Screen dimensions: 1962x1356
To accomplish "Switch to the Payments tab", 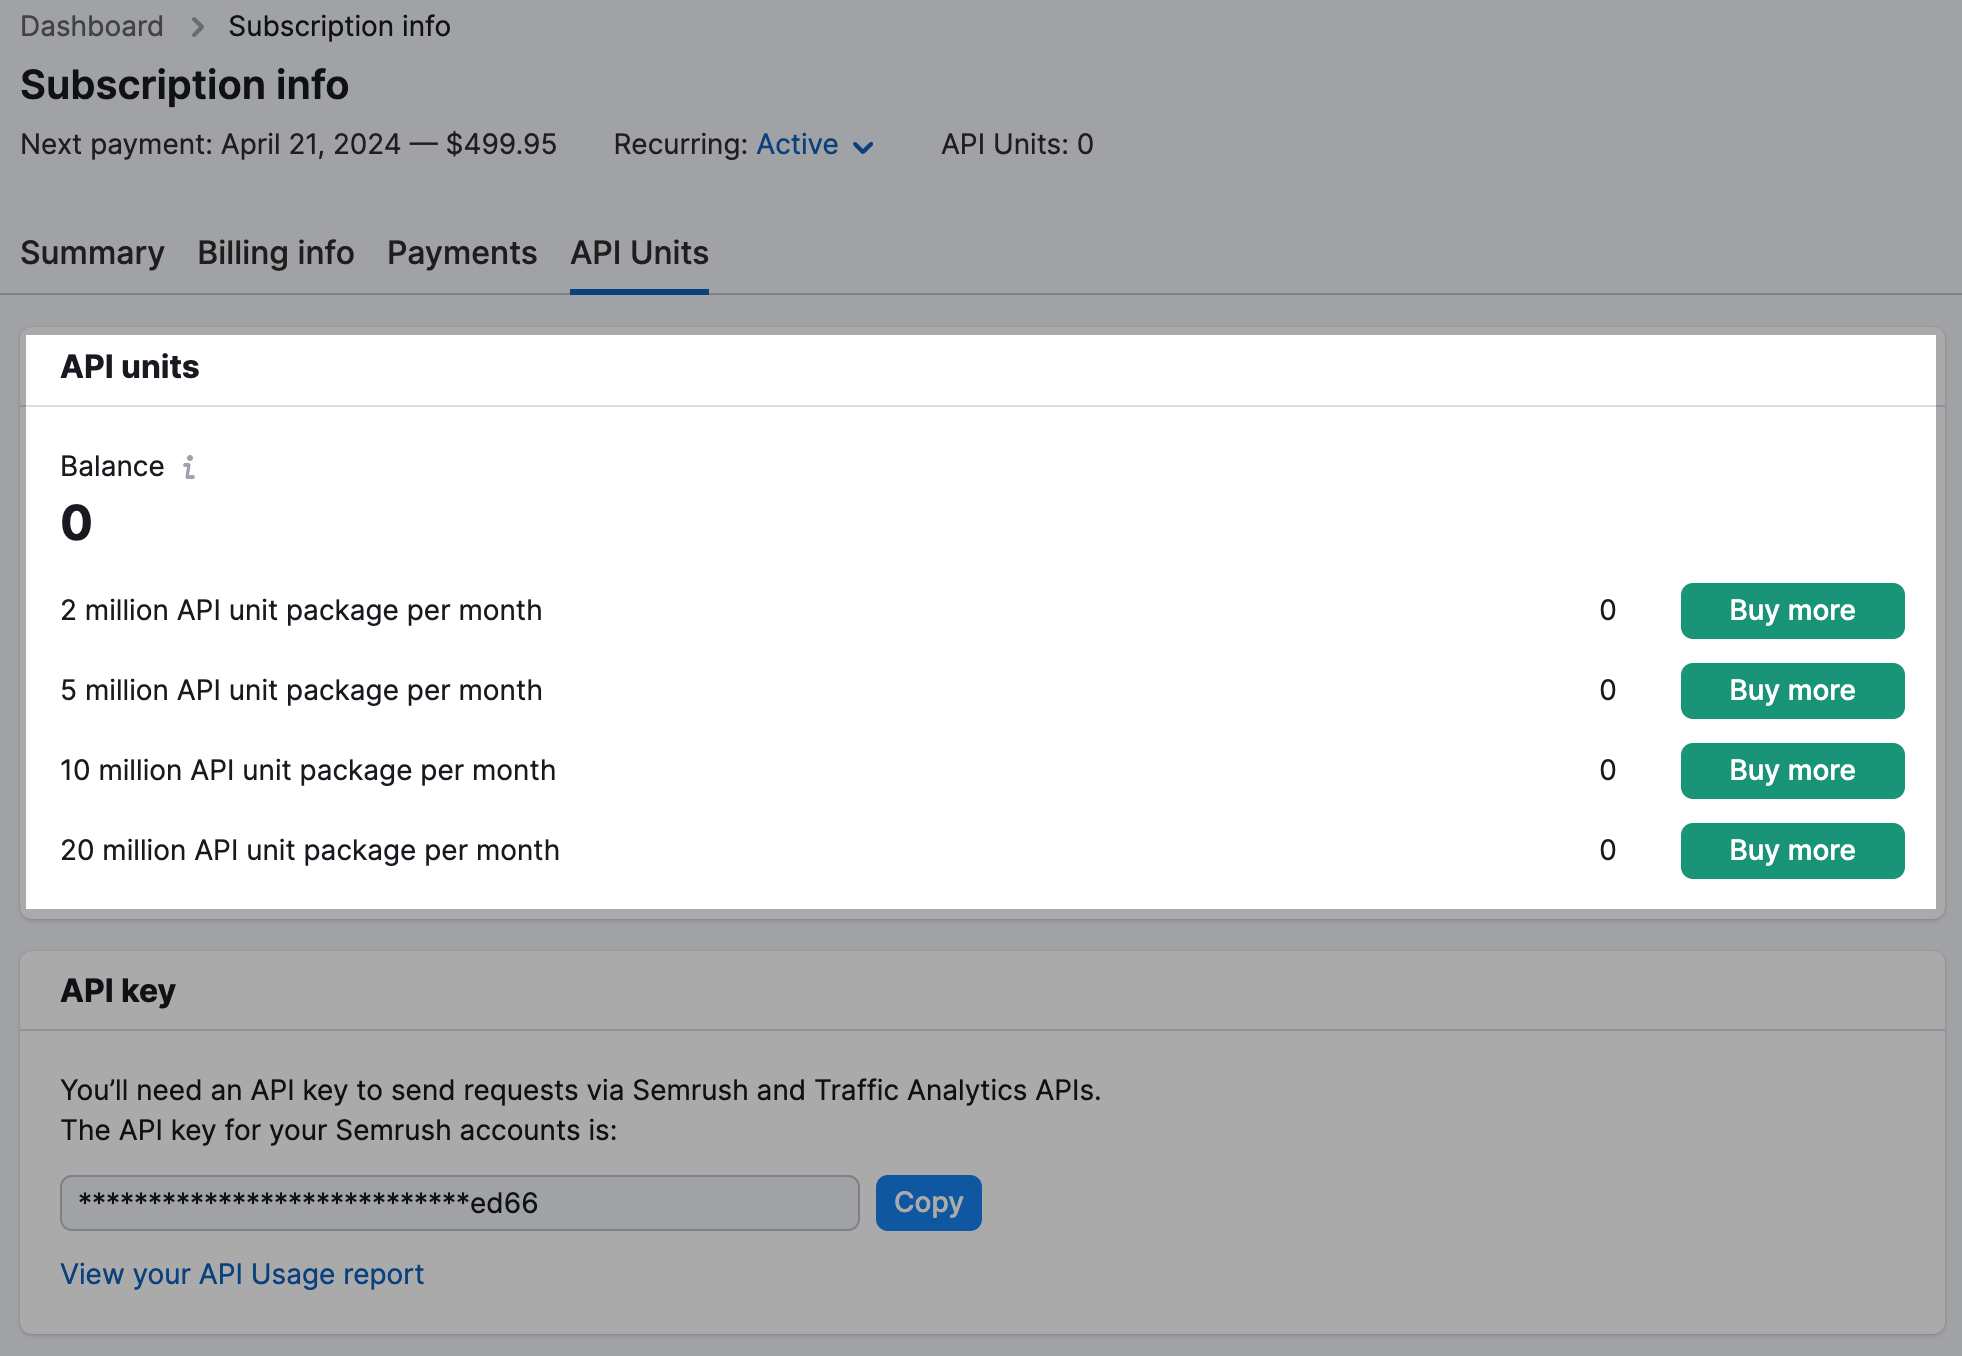I will coord(461,253).
